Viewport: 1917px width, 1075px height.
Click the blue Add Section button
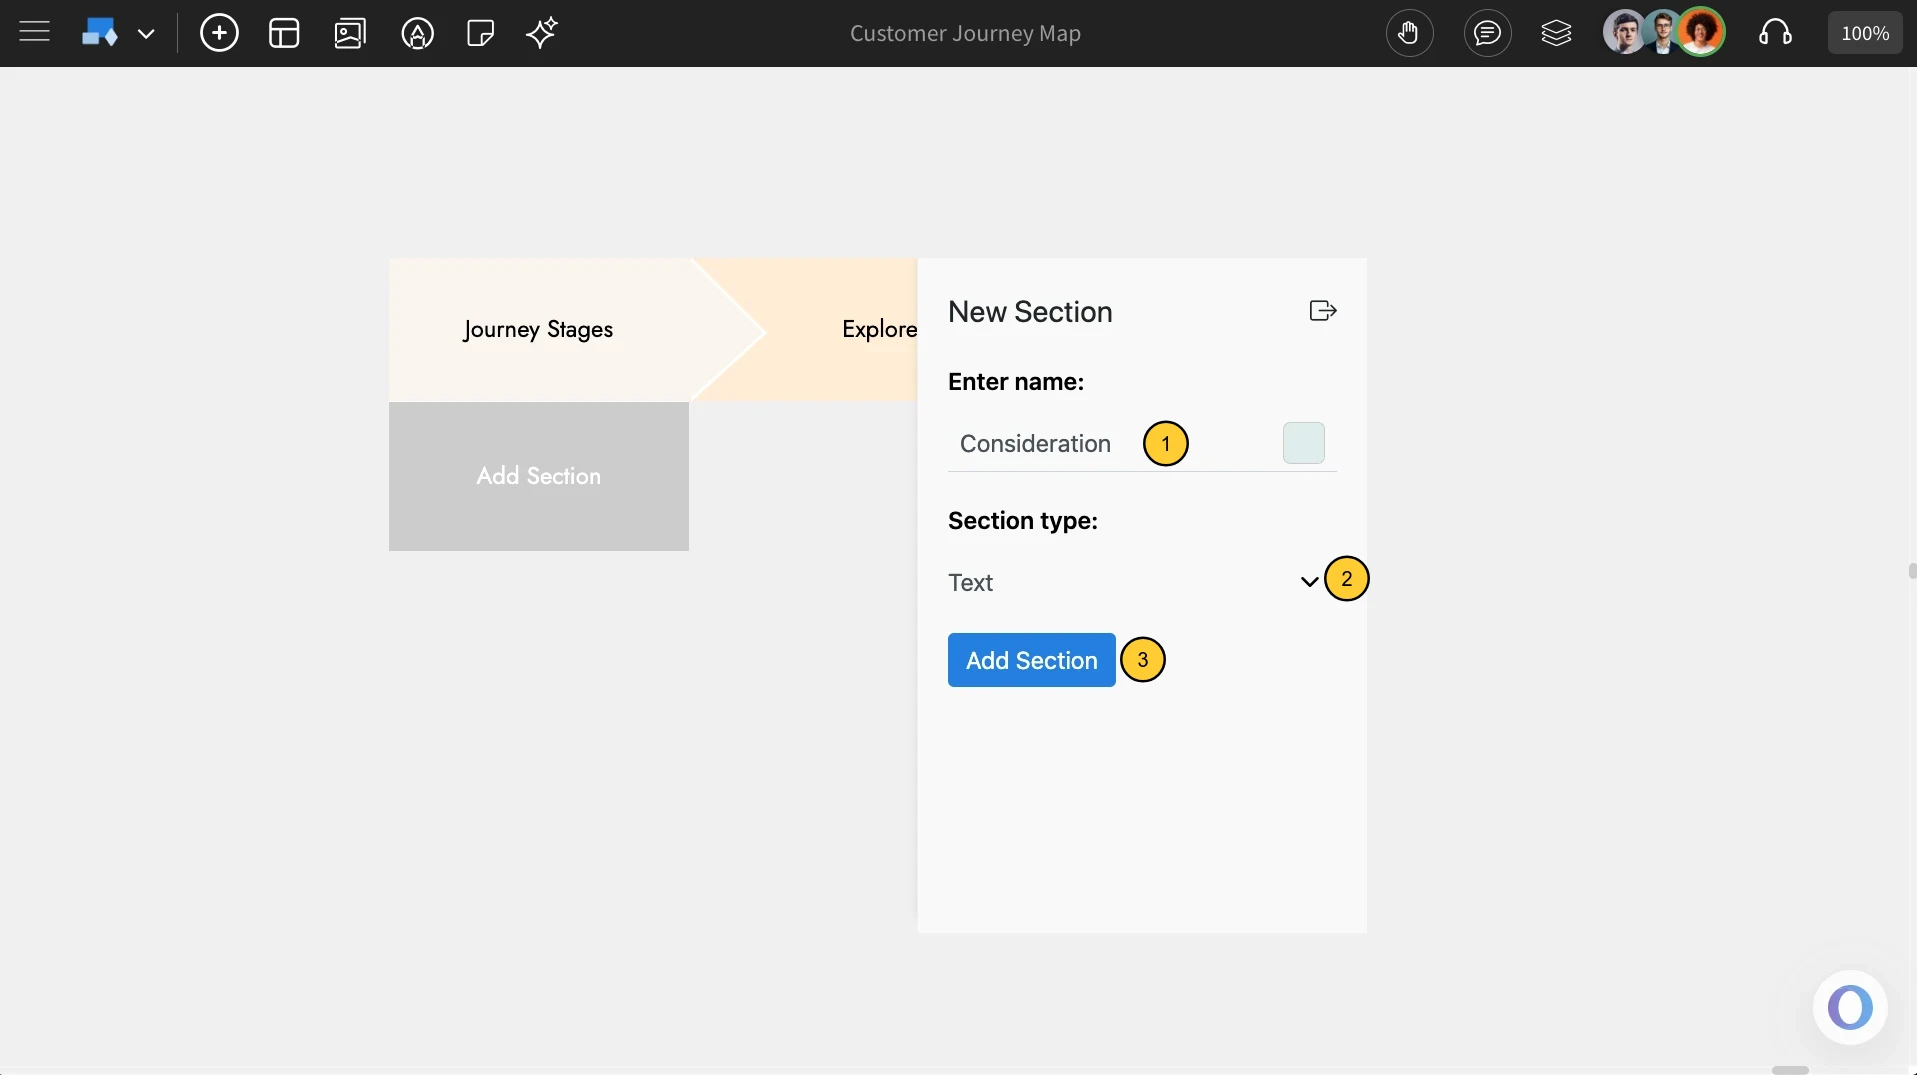1031,660
